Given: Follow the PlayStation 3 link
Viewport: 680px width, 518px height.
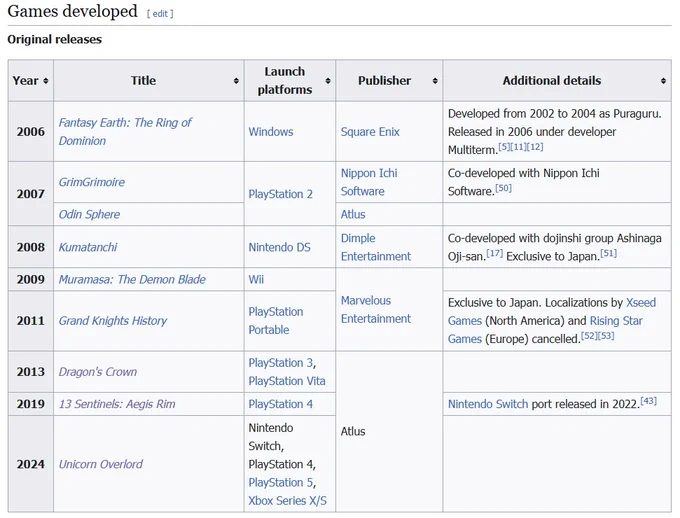Looking at the screenshot, I should point(280,363).
